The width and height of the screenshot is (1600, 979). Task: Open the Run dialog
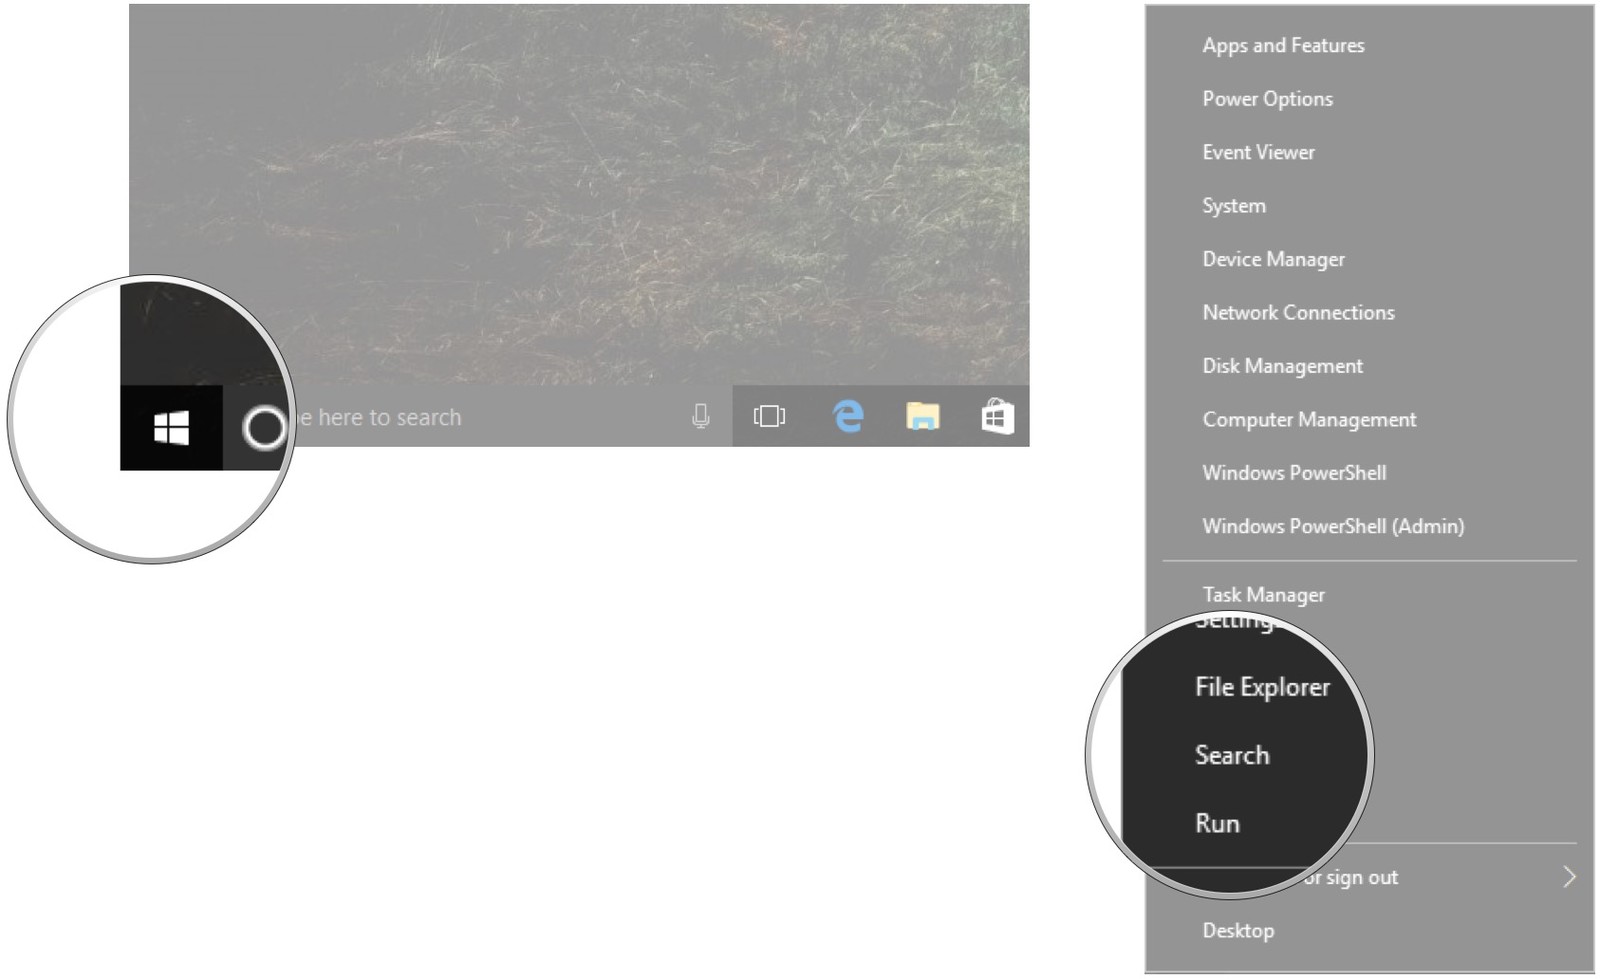[1218, 823]
